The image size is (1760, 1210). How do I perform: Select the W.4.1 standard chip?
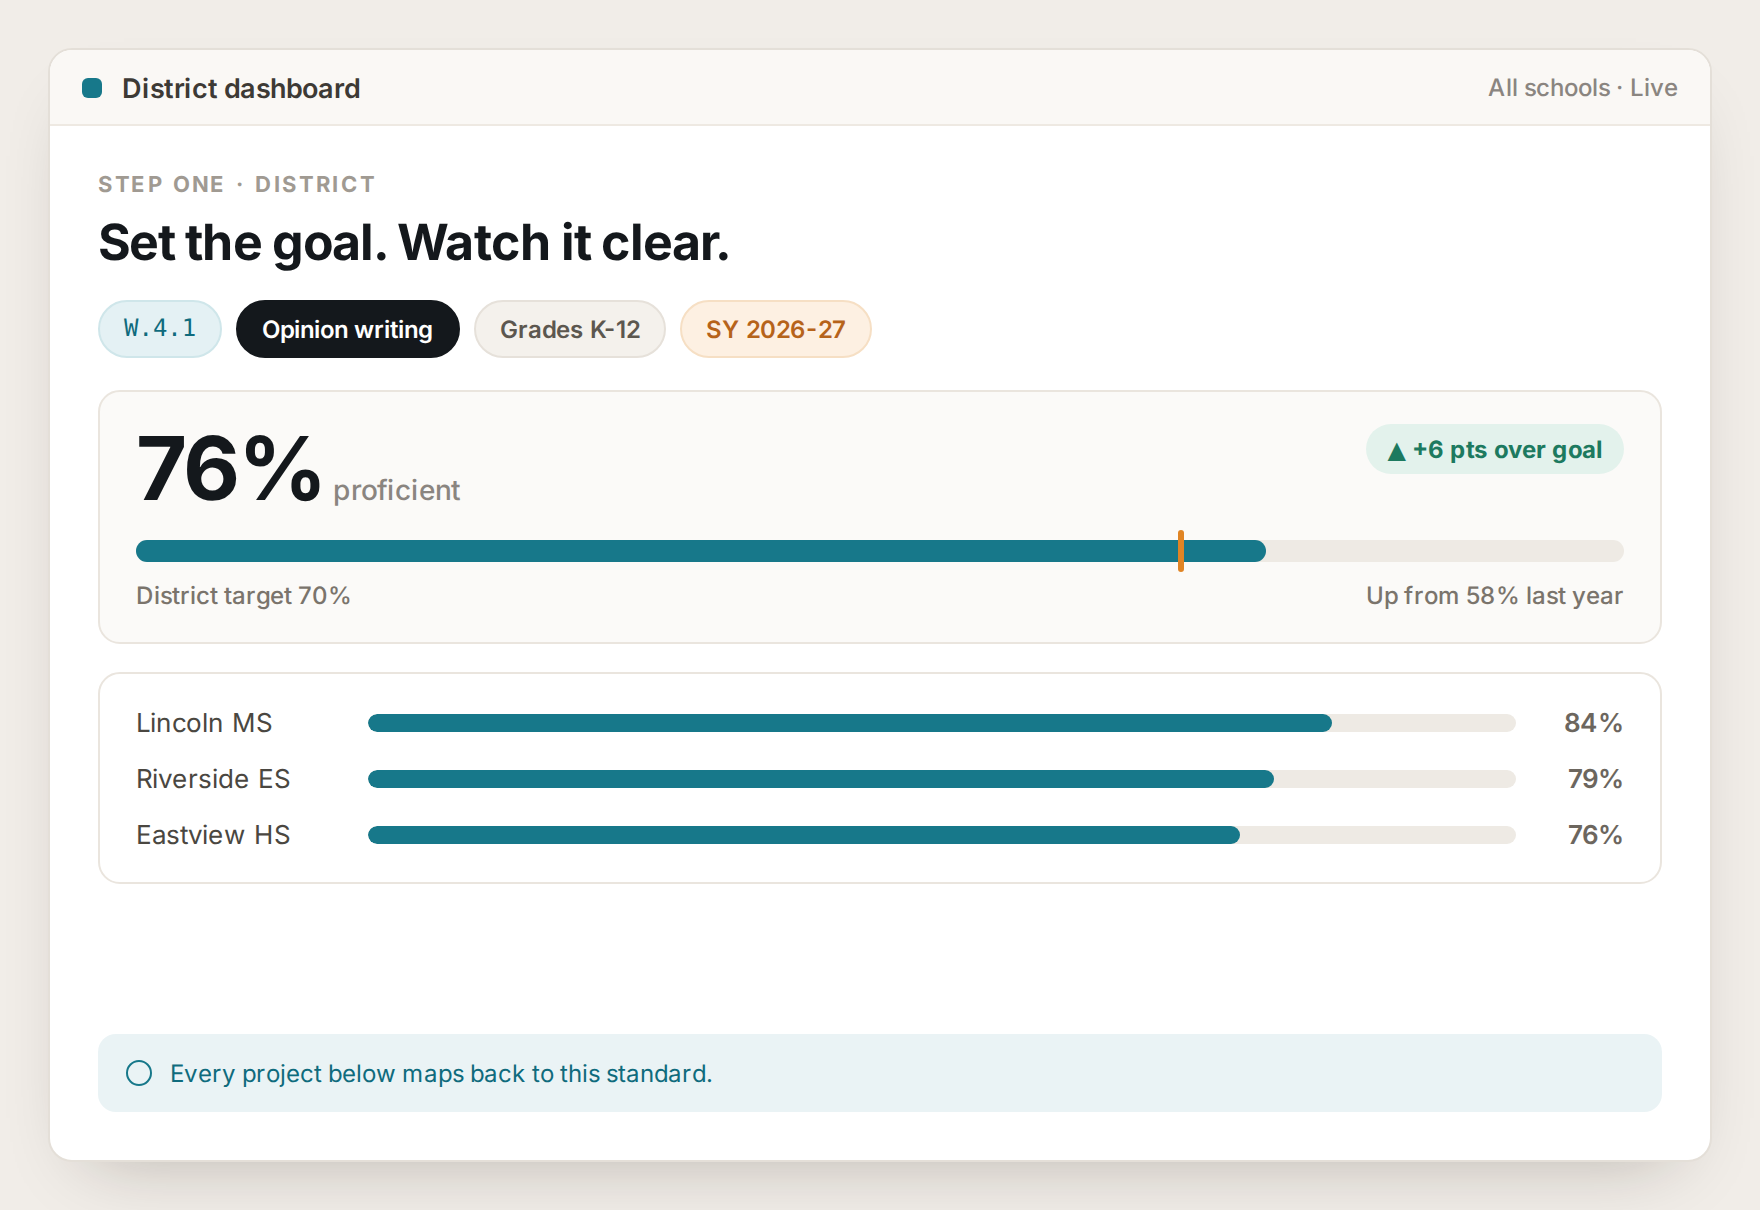point(160,329)
